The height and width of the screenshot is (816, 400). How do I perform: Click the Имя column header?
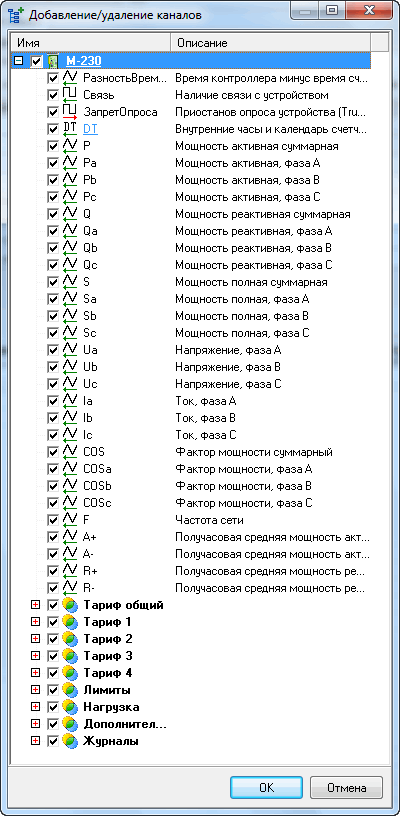(x=91, y=42)
